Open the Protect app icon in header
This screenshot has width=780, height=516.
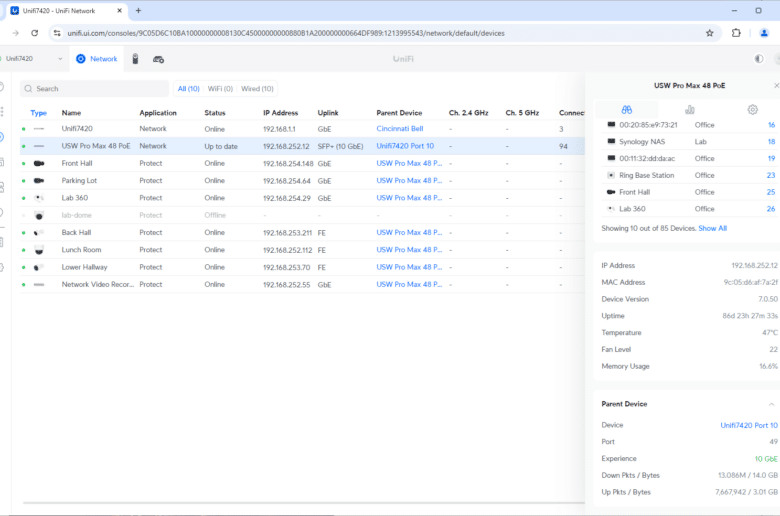click(x=135, y=59)
